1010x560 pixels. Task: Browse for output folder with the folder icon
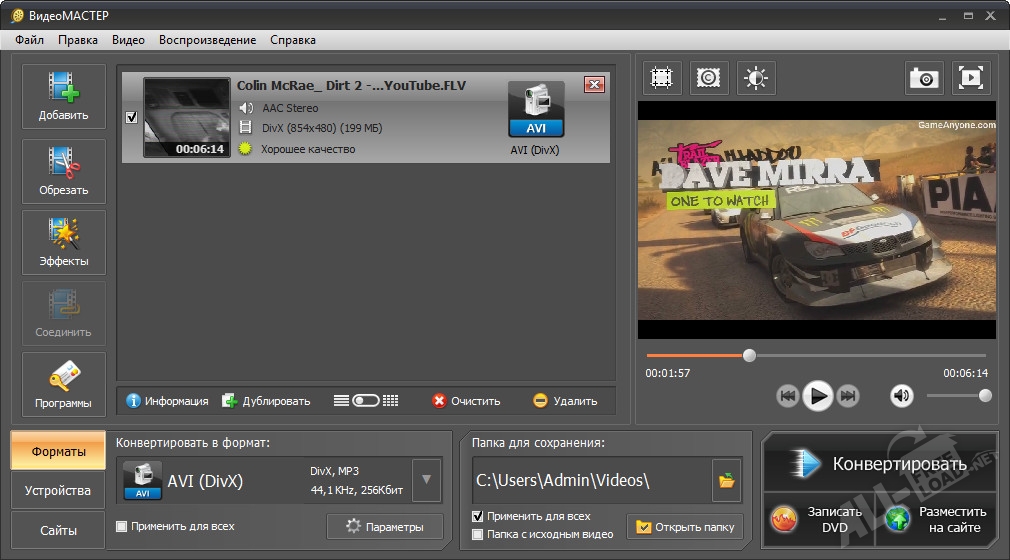pyautogui.click(x=726, y=481)
